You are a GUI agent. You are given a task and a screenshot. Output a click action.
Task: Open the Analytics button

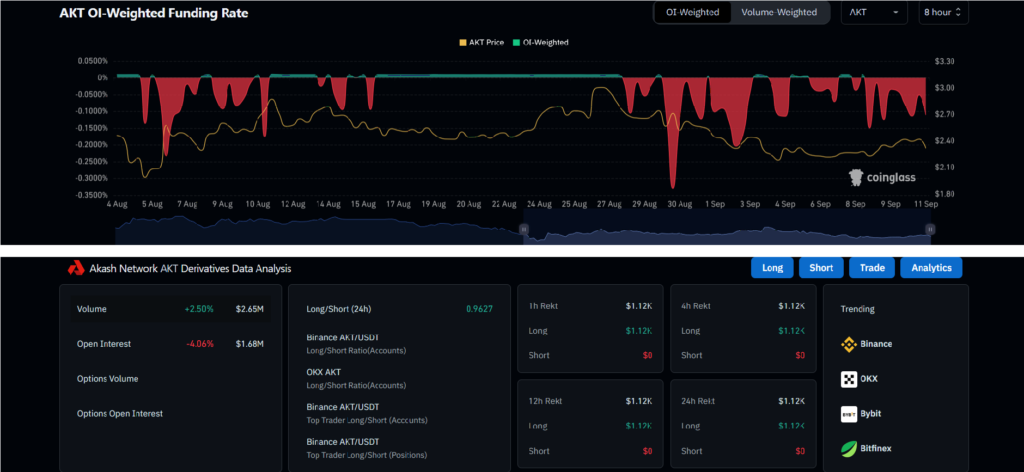pos(931,268)
